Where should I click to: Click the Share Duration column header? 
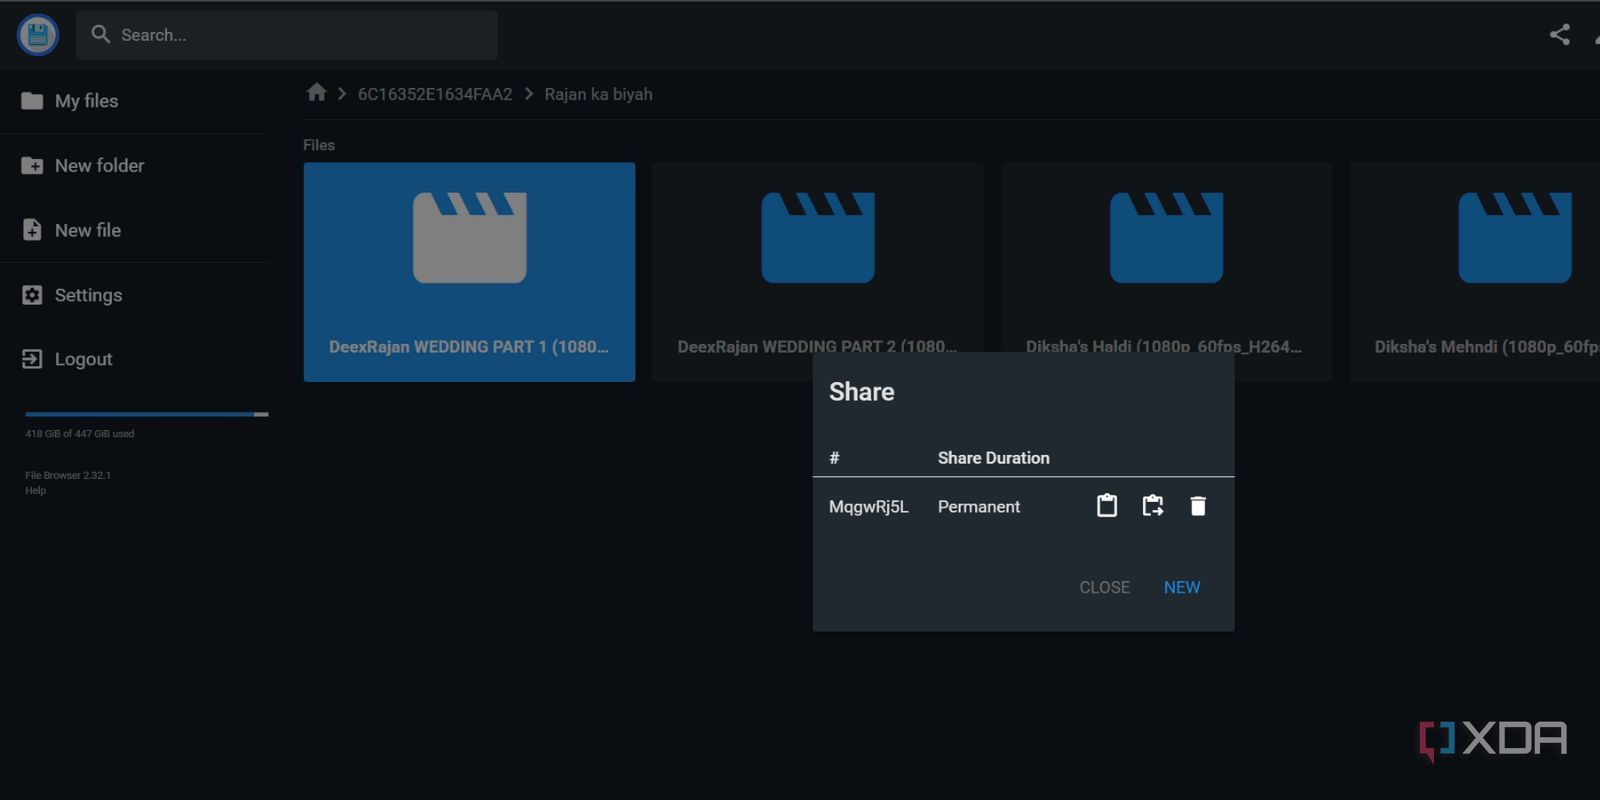pos(994,458)
